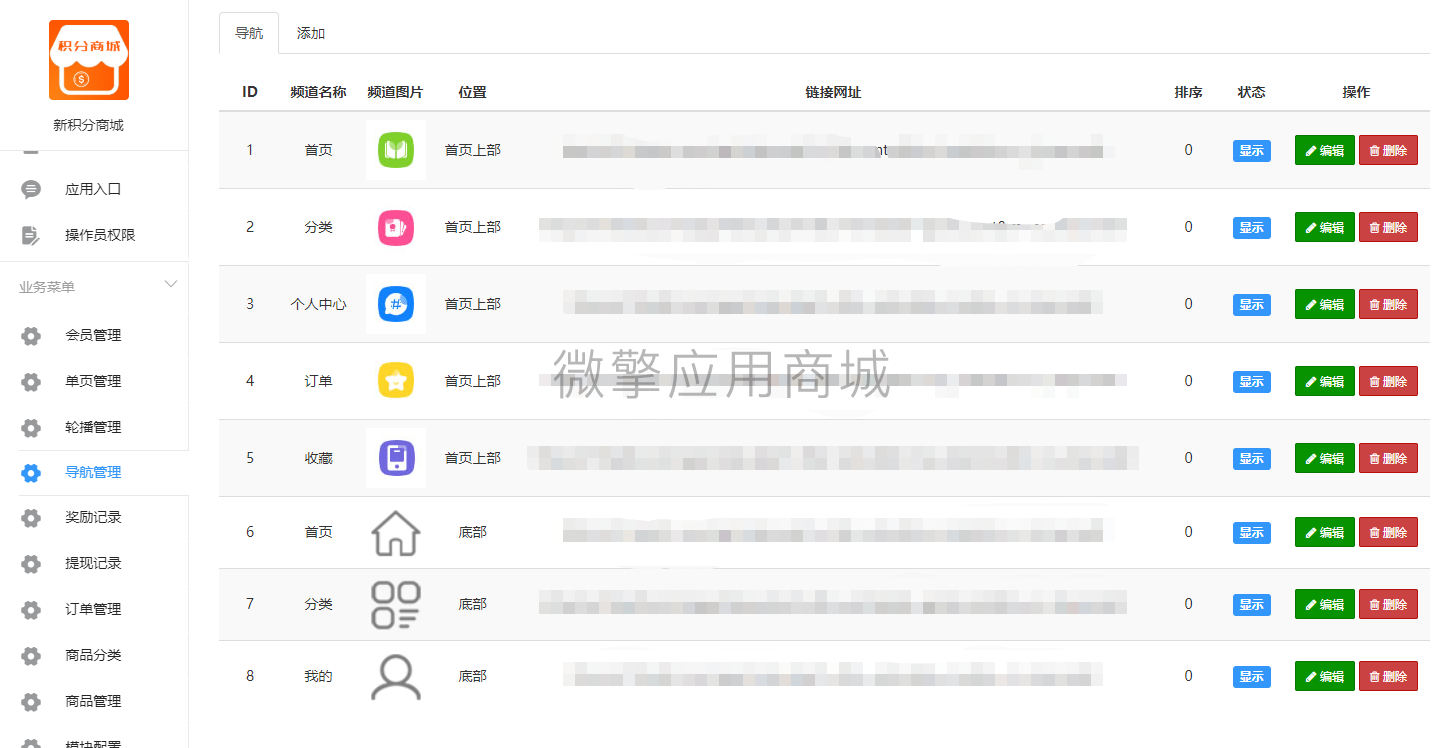Go to 订单管理 in sidebar
The height and width of the screenshot is (748, 1442).
coord(93,610)
